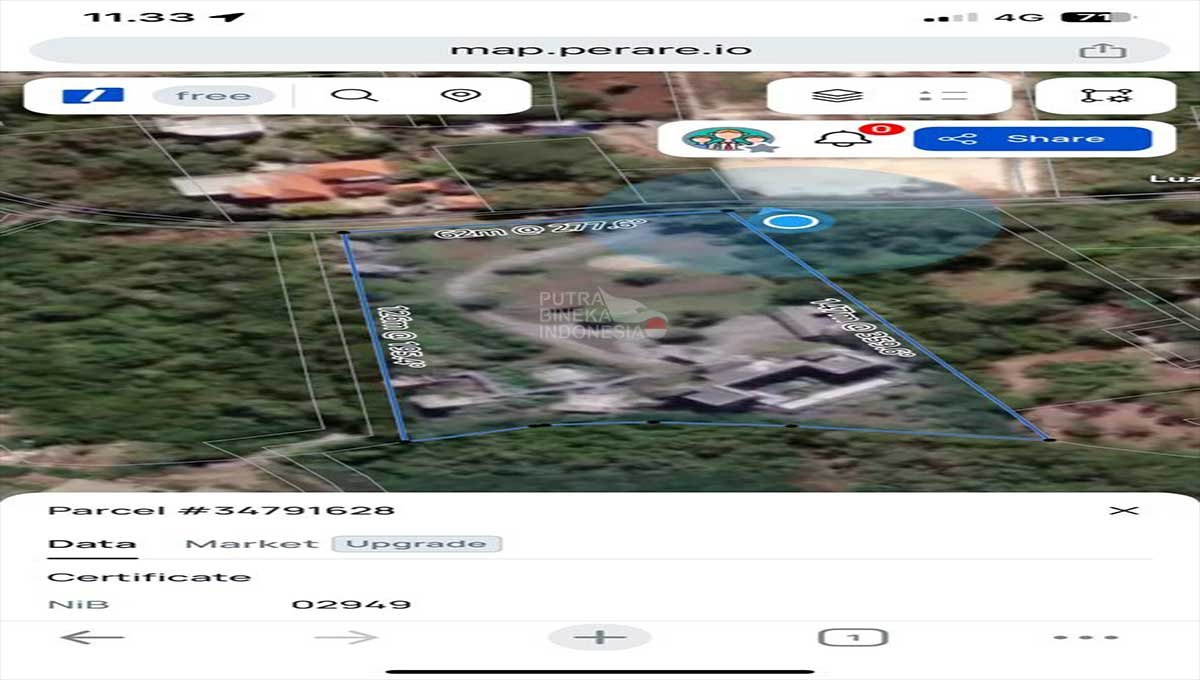Switch to the Market tab
This screenshot has height=680, width=1200.
pos(251,544)
